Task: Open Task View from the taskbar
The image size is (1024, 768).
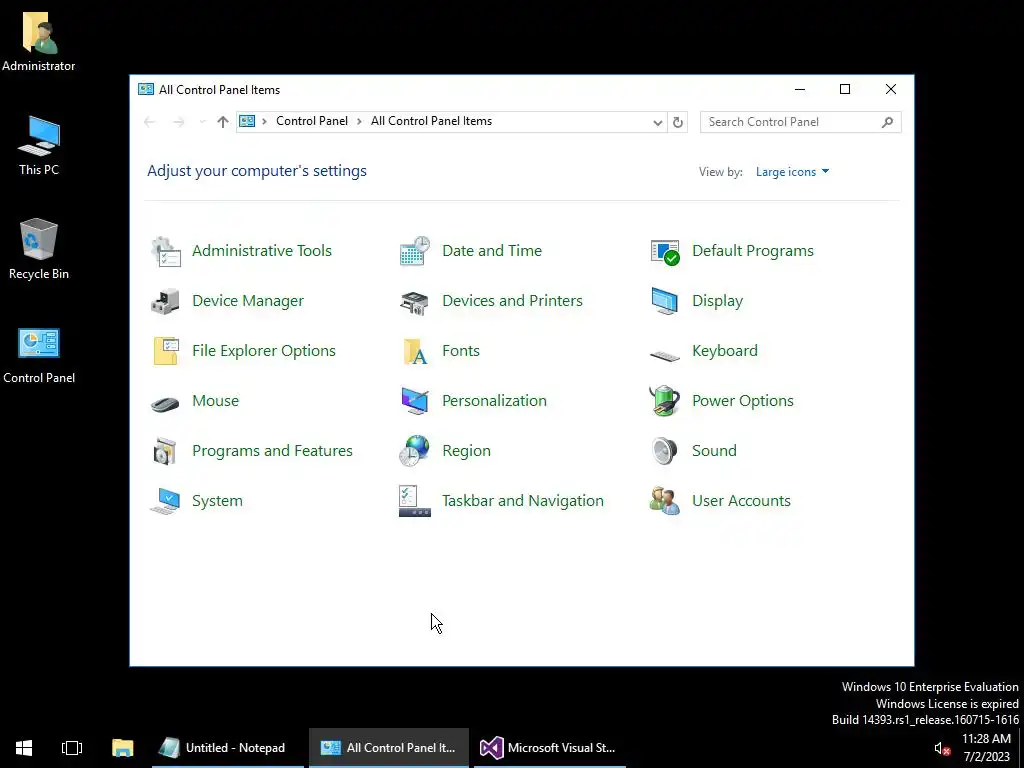Action: pos(72,748)
